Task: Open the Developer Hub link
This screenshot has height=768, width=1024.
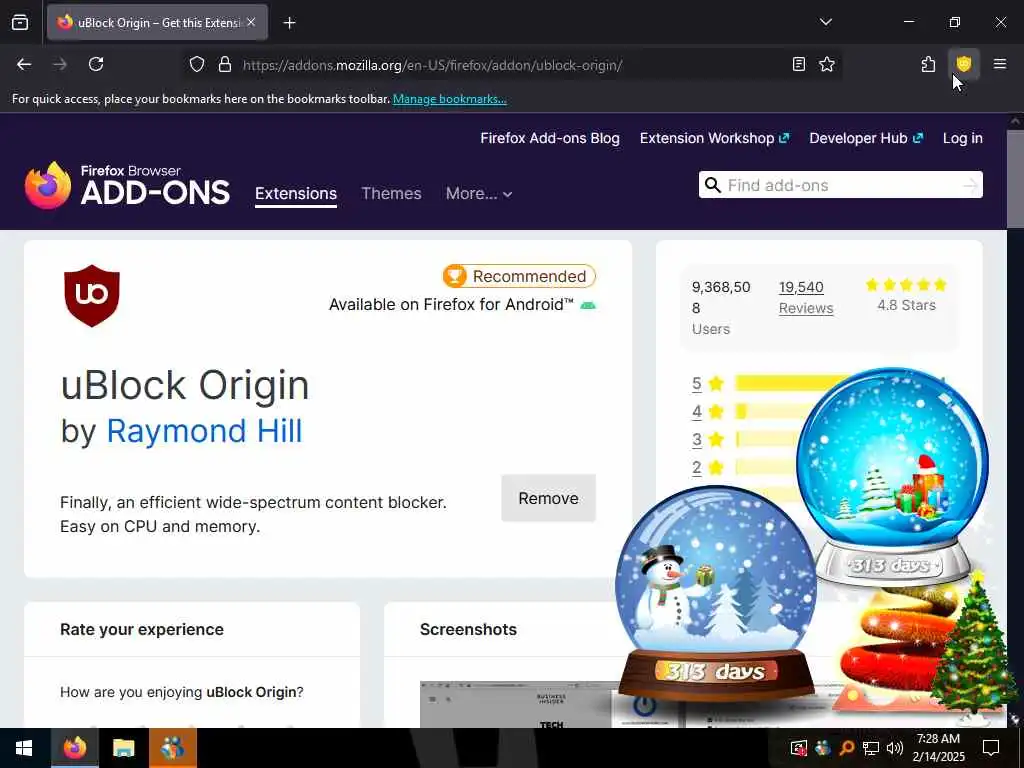Action: click(x=866, y=138)
